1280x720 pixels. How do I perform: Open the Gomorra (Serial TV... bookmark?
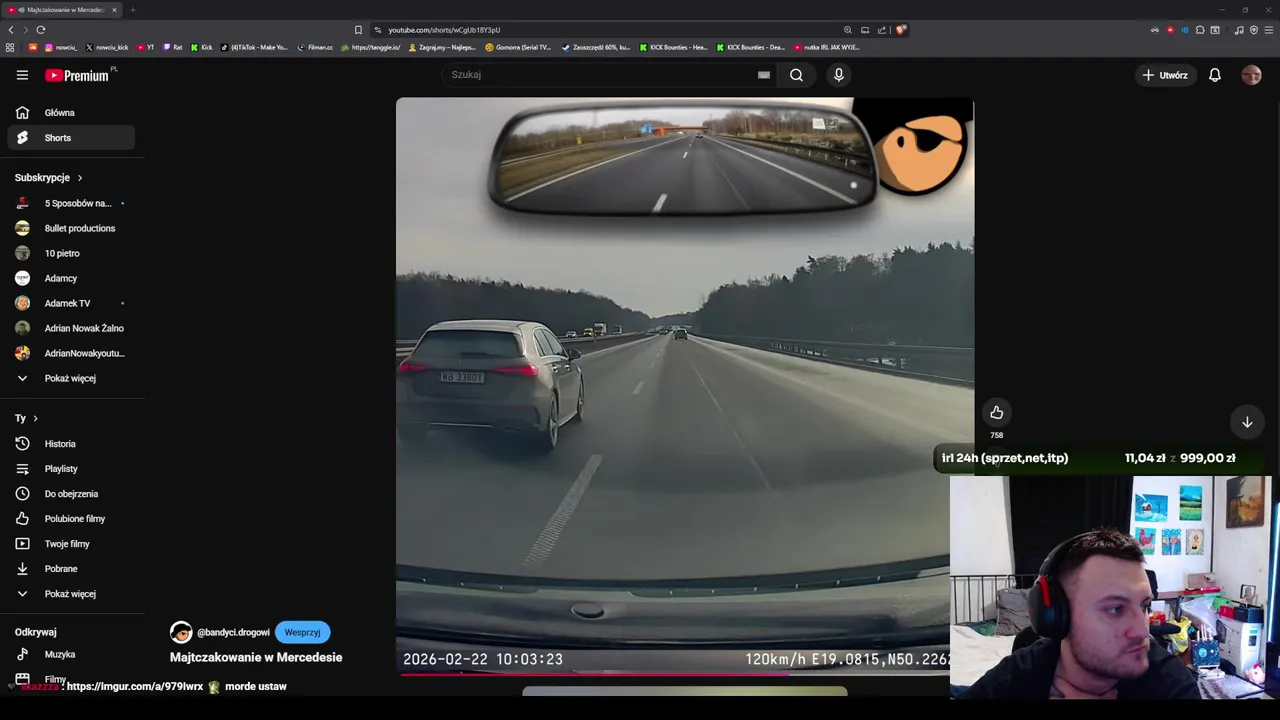pyautogui.click(x=518, y=47)
